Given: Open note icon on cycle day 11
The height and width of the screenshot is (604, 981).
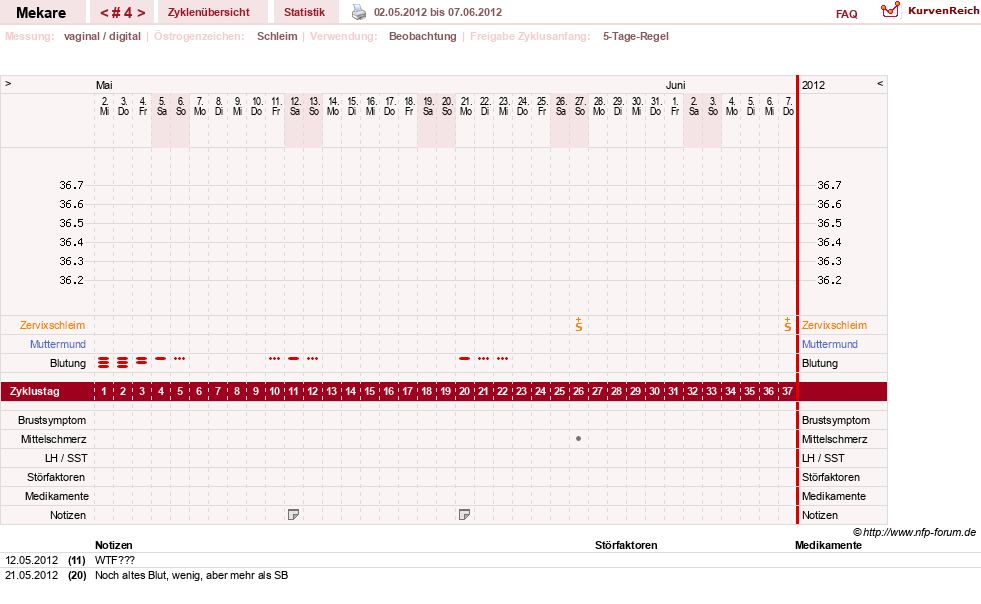Looking at the screenshot, I should tap(293, 514).
